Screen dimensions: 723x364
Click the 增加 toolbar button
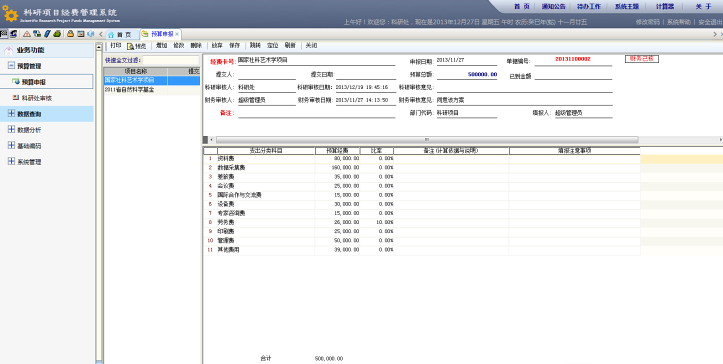pos(161,46)
